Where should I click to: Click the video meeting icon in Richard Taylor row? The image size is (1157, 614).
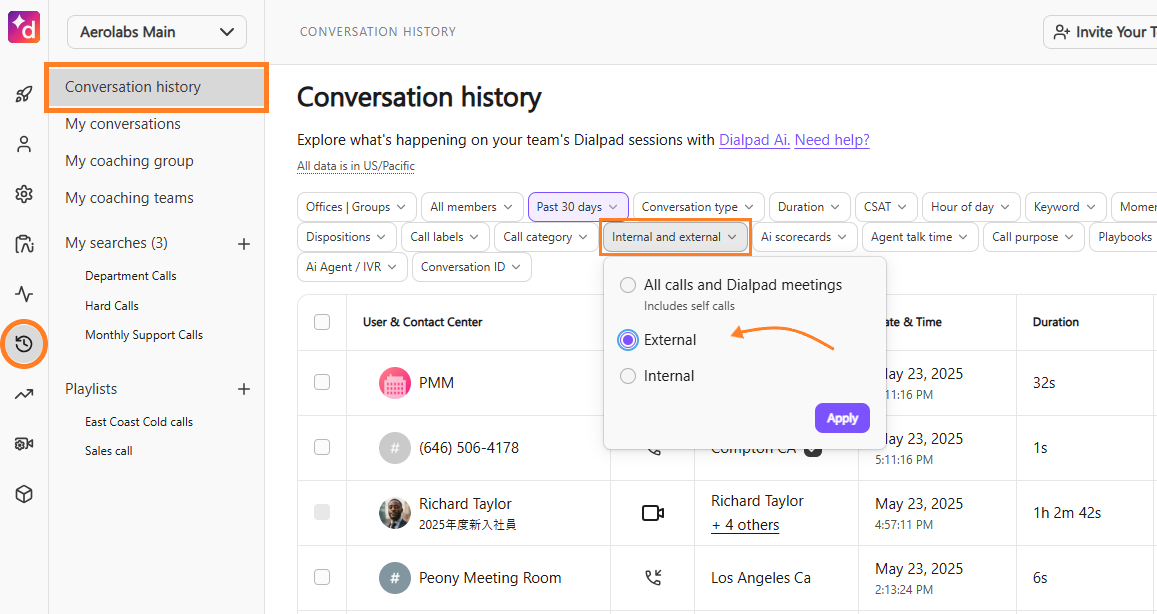(x=653, y=513)
